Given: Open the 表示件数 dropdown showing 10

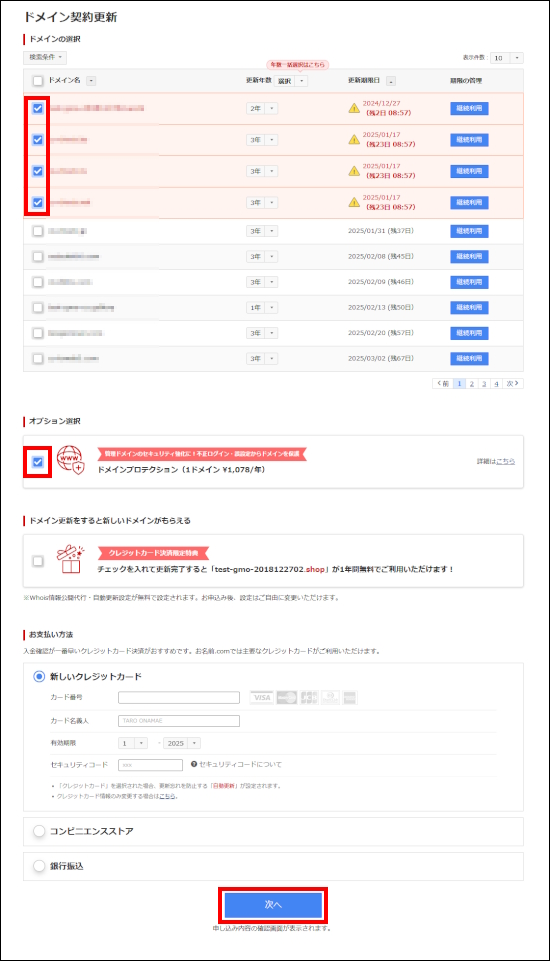Looking at the screenshot, I should pos(507,58).
